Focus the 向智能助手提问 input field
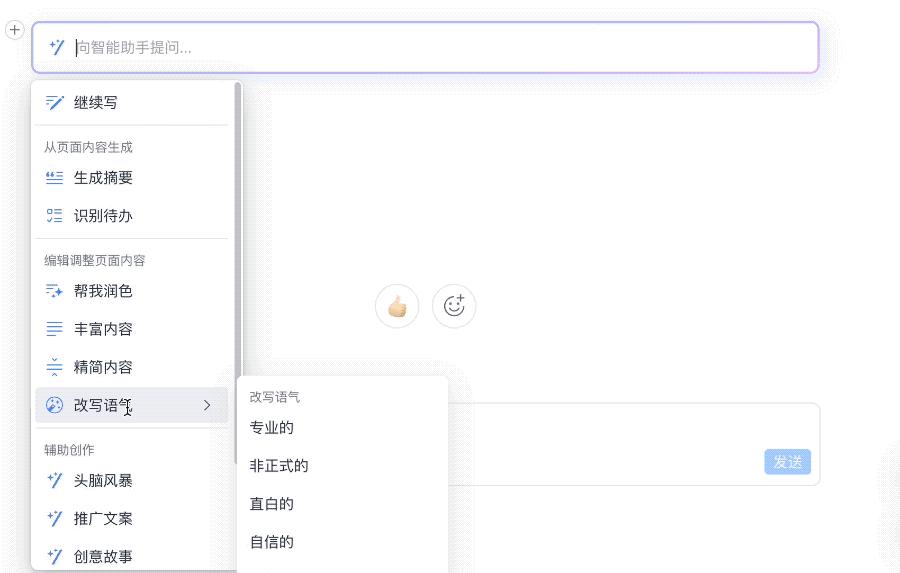900x573 pixels. coord(425,48)
